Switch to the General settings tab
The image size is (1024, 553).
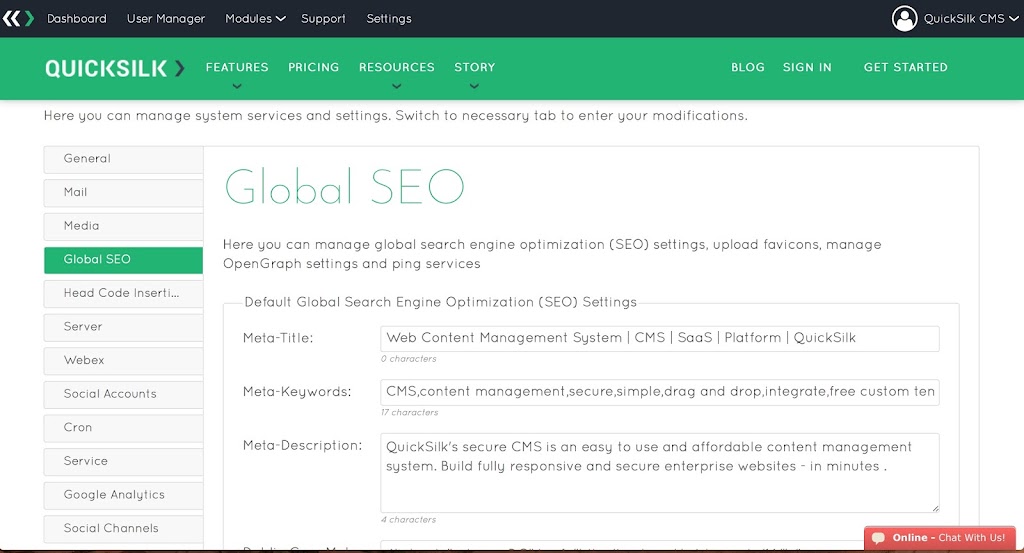(123, 159)
